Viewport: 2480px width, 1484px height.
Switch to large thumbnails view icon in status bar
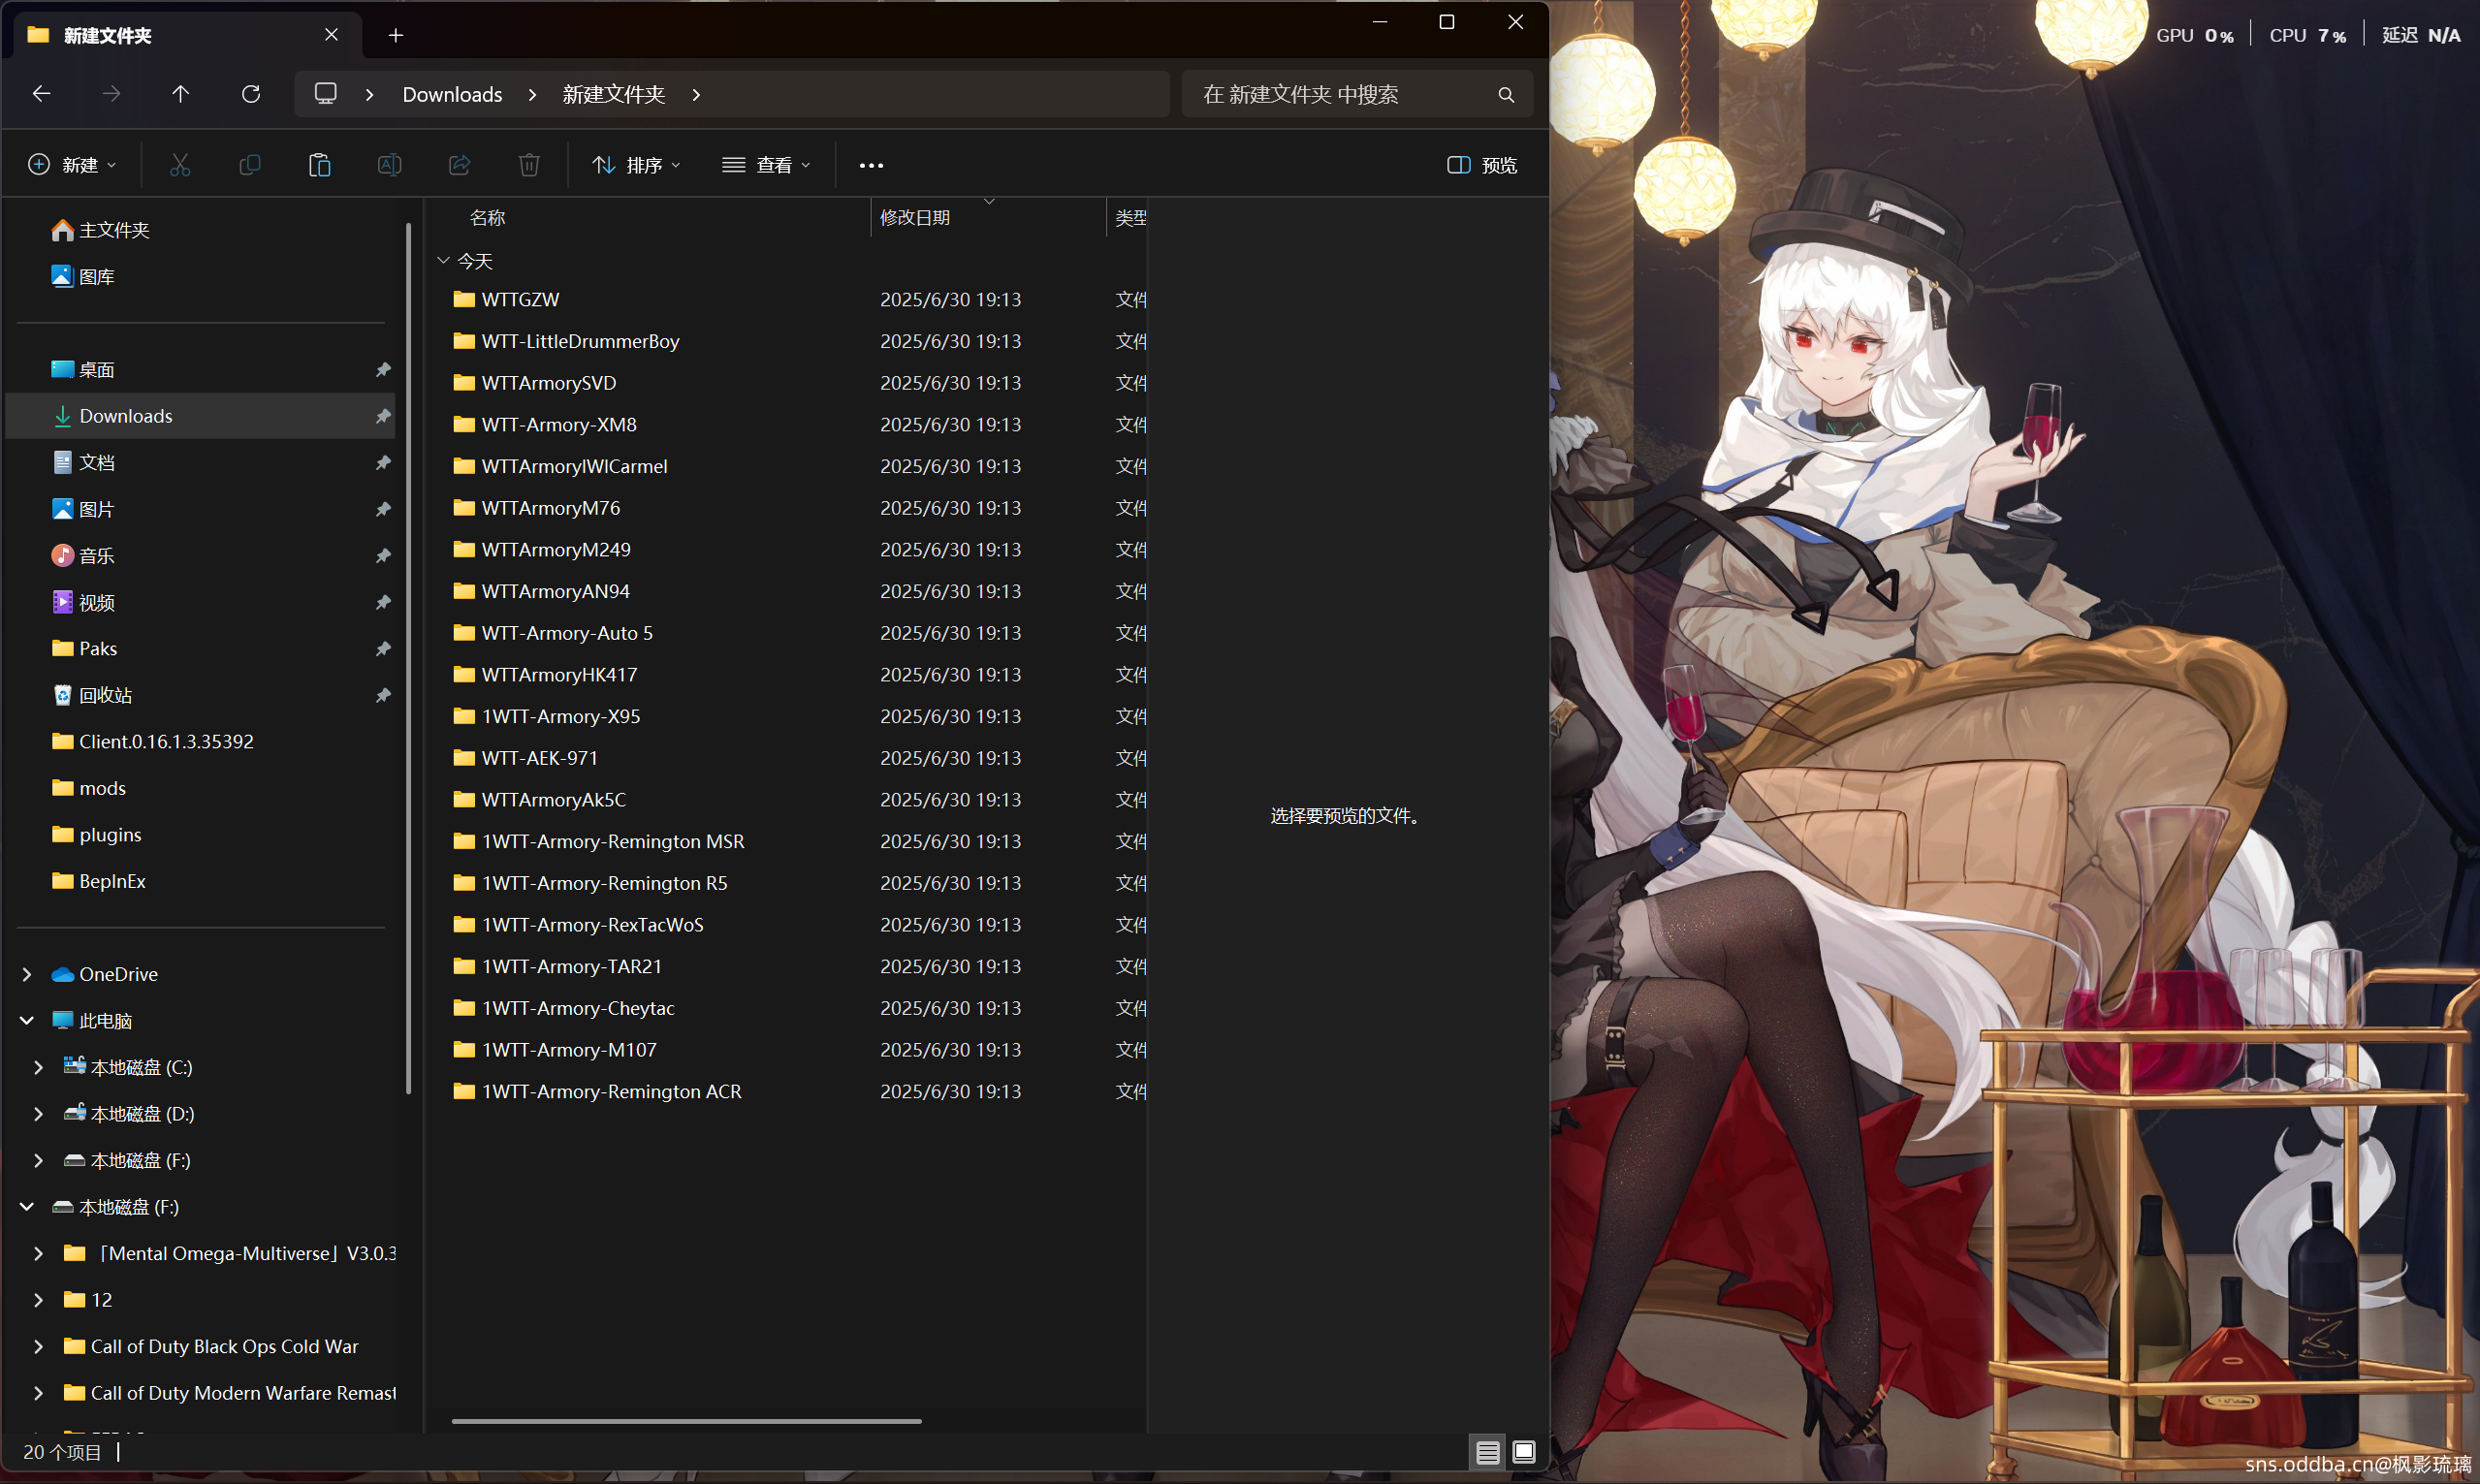pos(1524,1452)
